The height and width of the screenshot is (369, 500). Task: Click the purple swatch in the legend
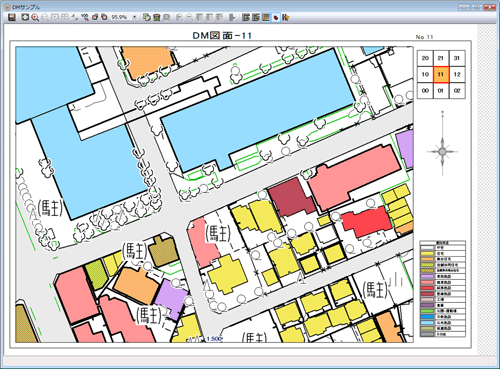(427, 276)
